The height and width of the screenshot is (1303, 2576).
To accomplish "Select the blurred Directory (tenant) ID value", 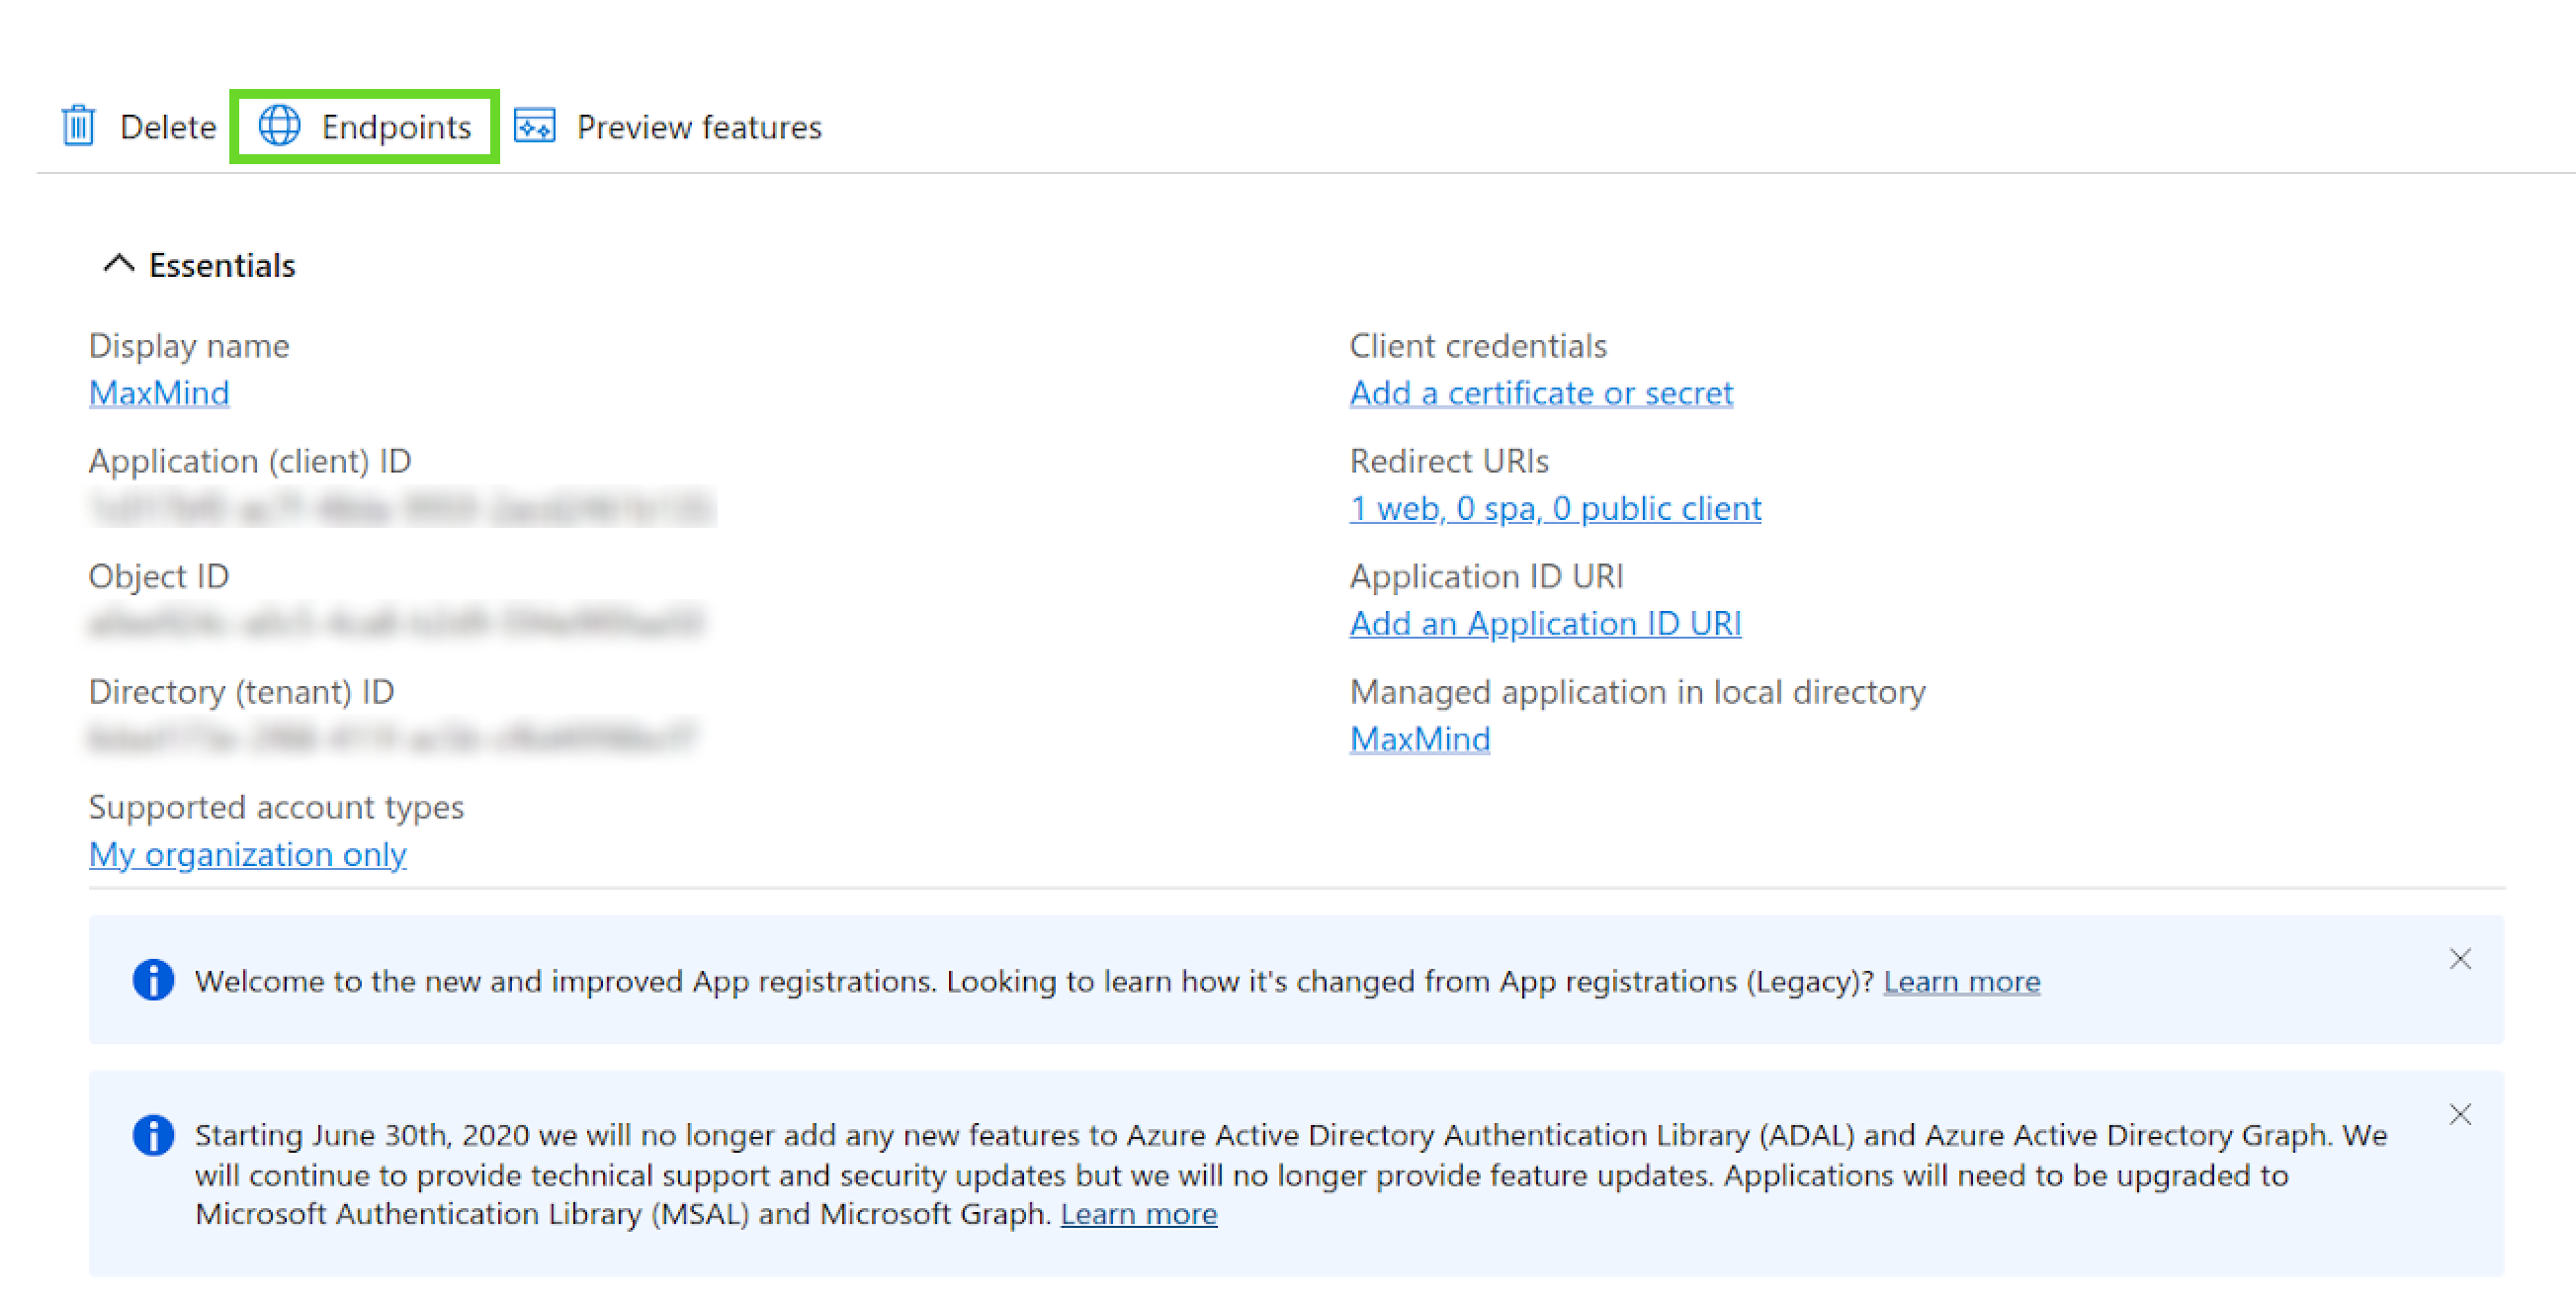I will click(x=392, y=739).
